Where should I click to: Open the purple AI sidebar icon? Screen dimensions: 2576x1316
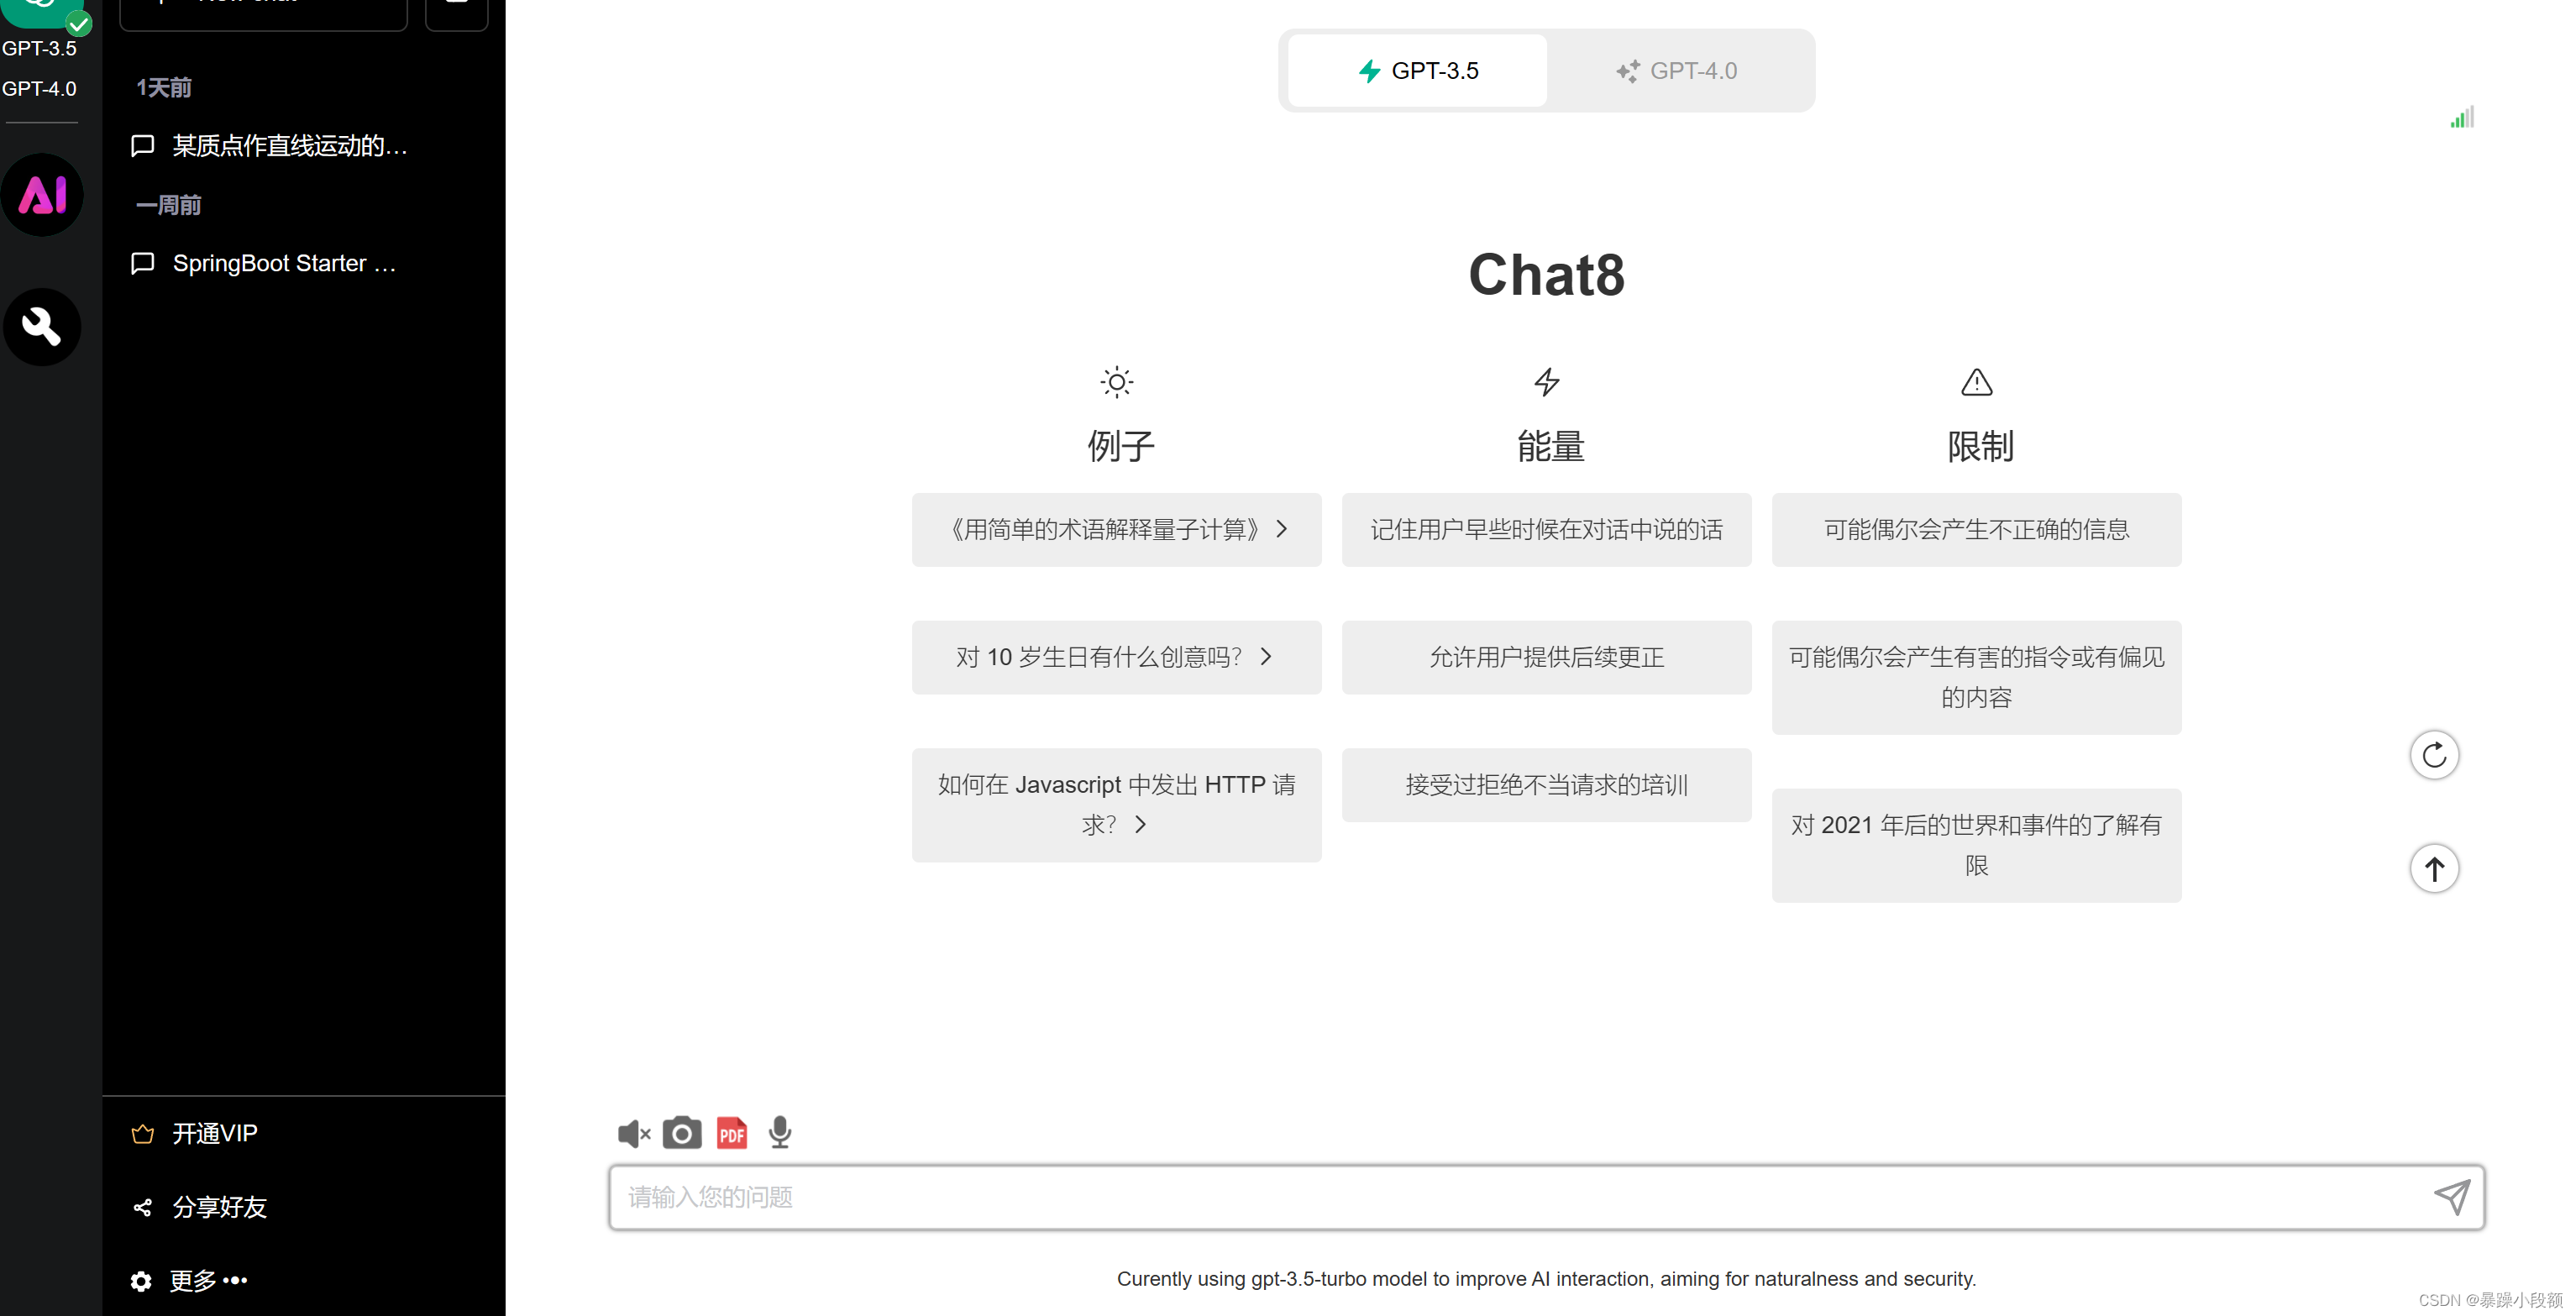click(42, 195)
